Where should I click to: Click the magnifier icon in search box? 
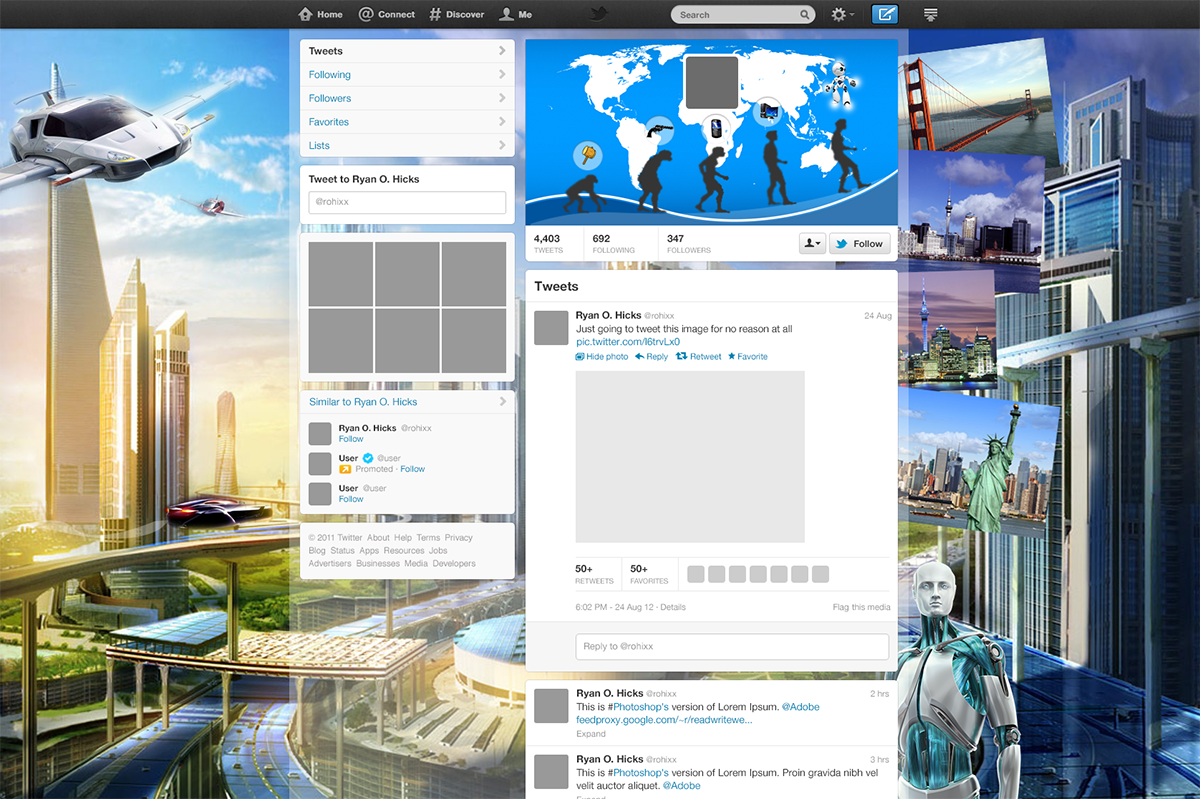pos(805,15)
